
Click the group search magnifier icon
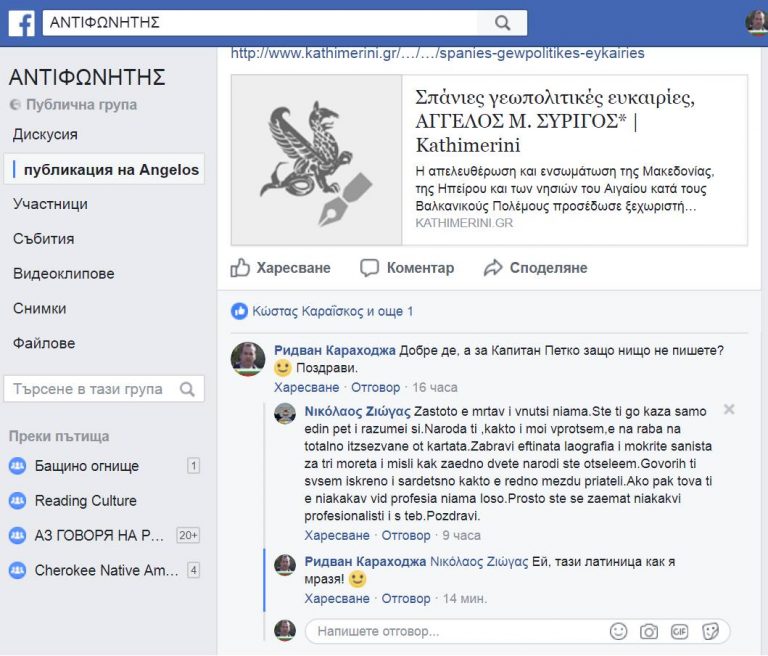187,389
